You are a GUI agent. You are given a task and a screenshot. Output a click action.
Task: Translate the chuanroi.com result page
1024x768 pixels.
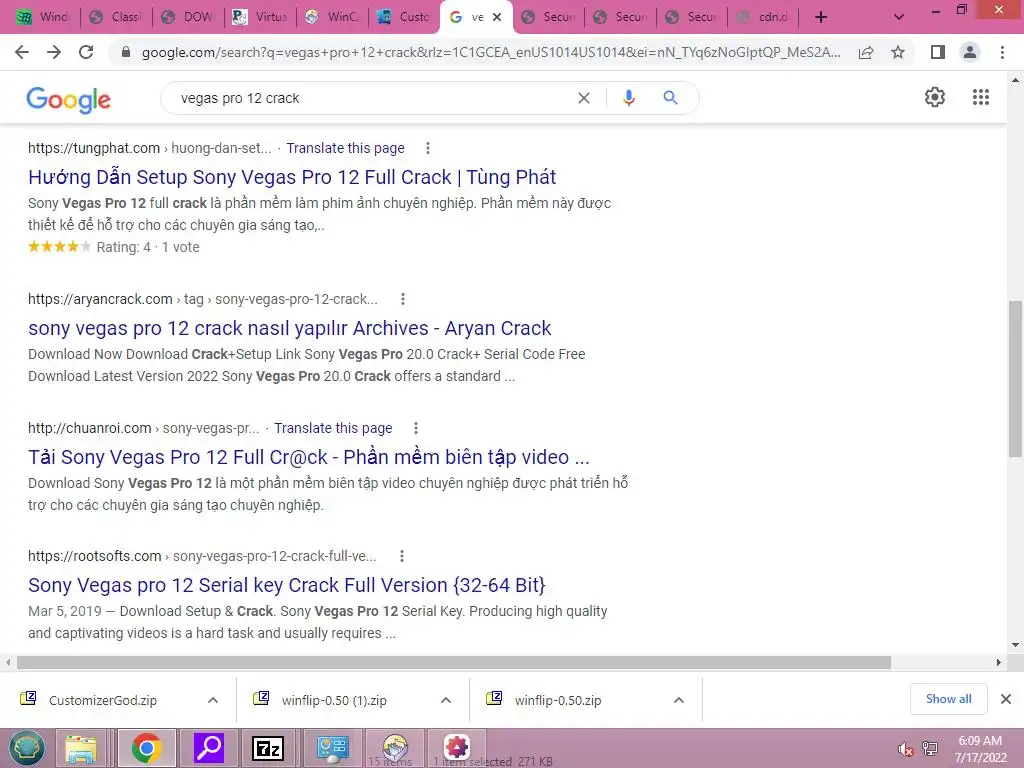click(x=333, y=428)
